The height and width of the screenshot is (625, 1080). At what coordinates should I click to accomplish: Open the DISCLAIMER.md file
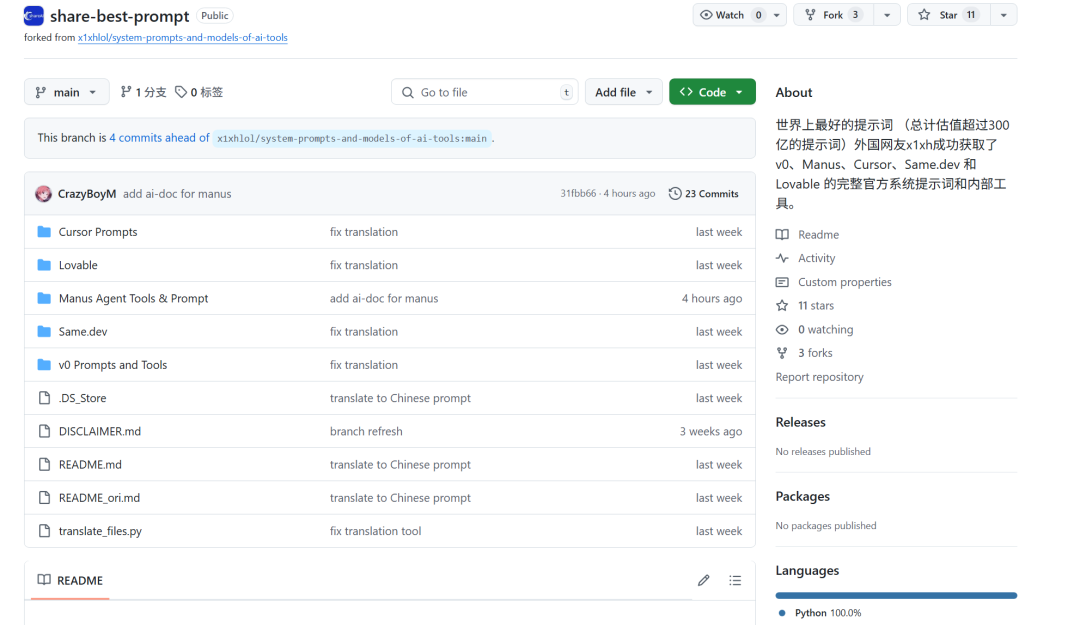point(100,431)
